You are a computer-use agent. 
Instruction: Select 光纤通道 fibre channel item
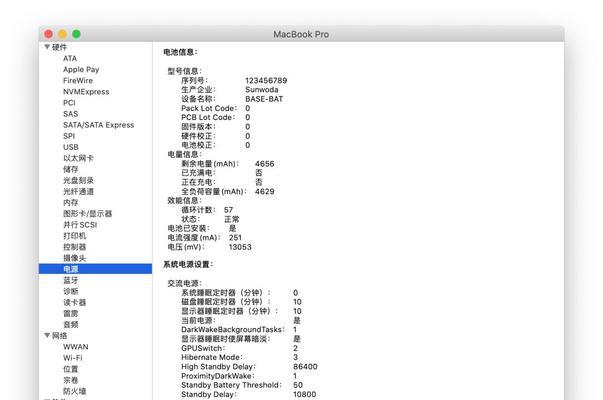[78, 192]
